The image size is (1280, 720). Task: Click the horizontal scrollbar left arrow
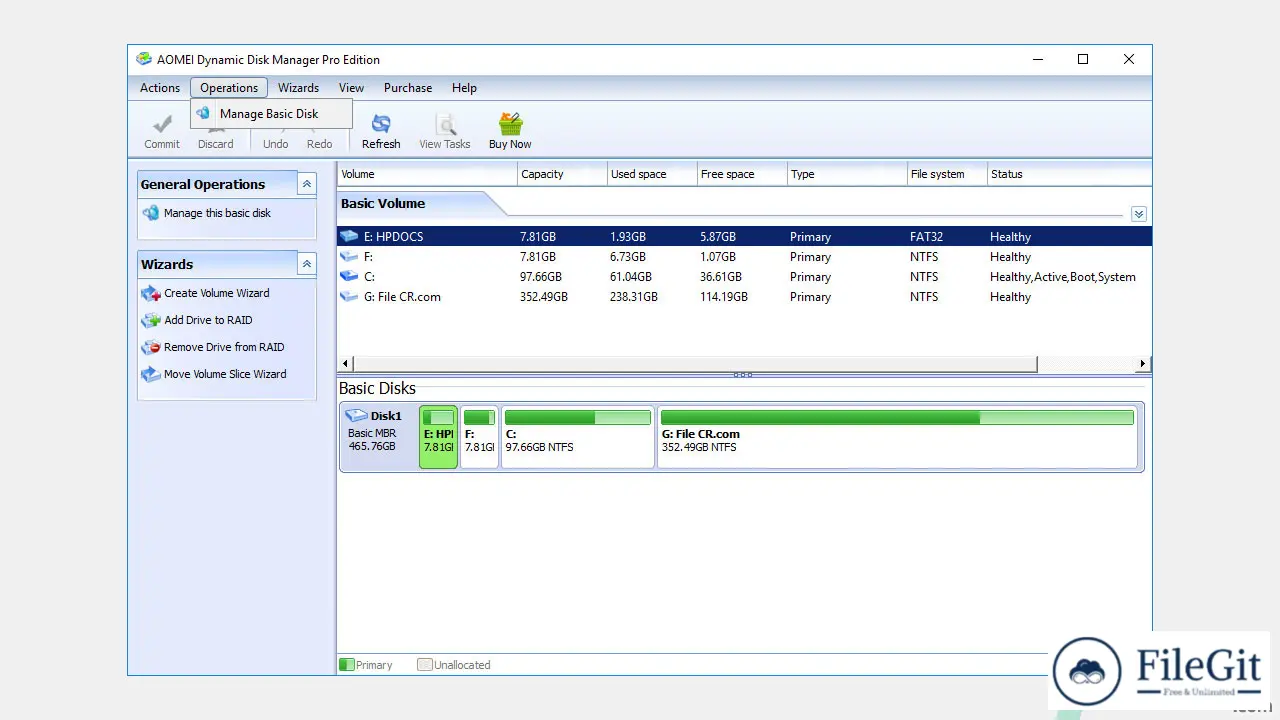346,364
